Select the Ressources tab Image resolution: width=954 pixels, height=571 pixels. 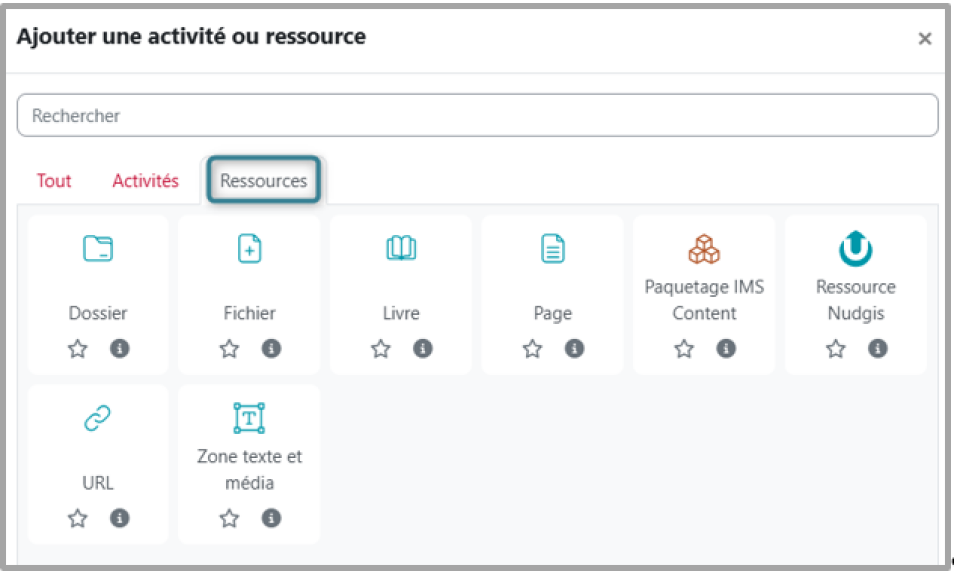point(264,181)
